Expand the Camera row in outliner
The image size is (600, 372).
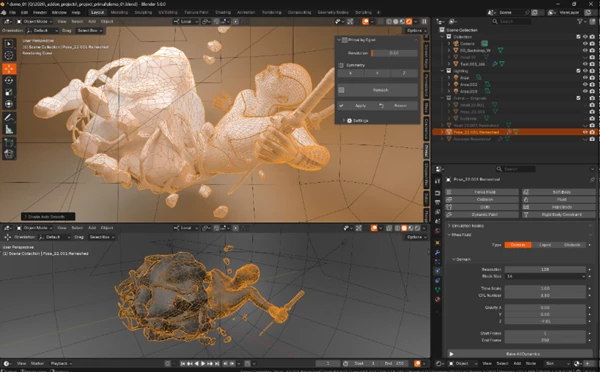(449, 44)
